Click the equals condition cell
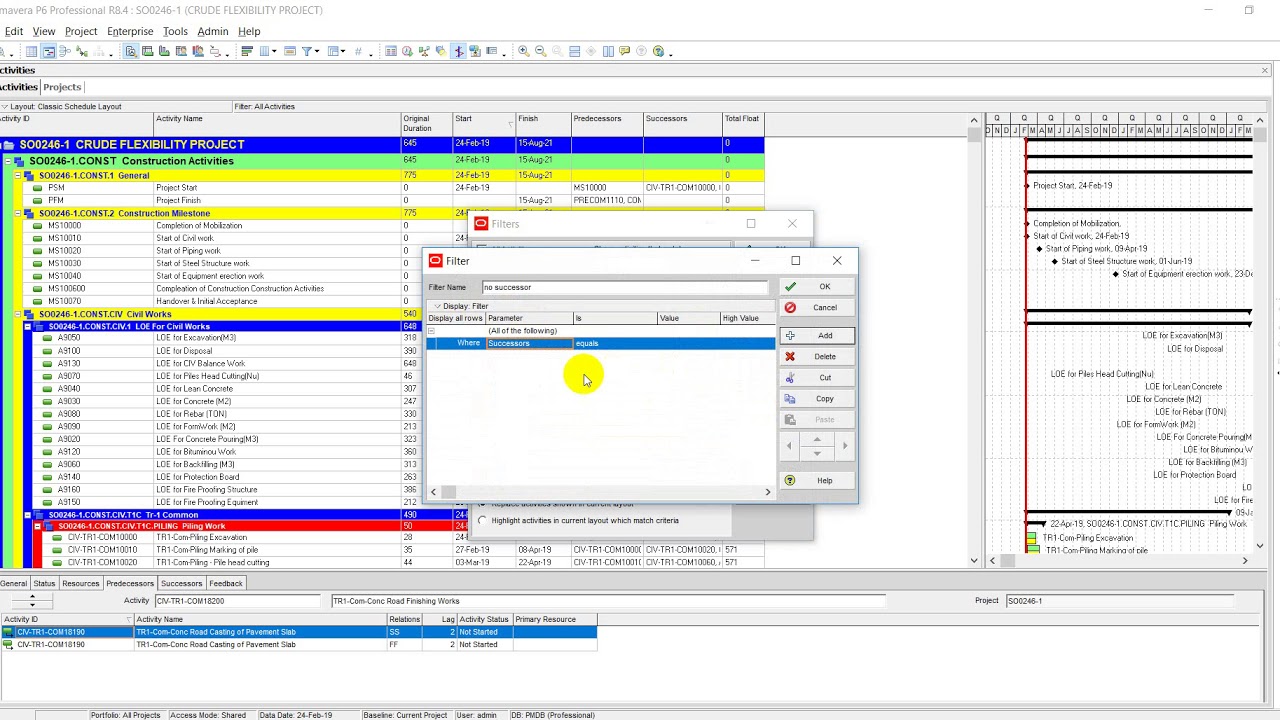Screen dimensions: 1280x720 614,343
